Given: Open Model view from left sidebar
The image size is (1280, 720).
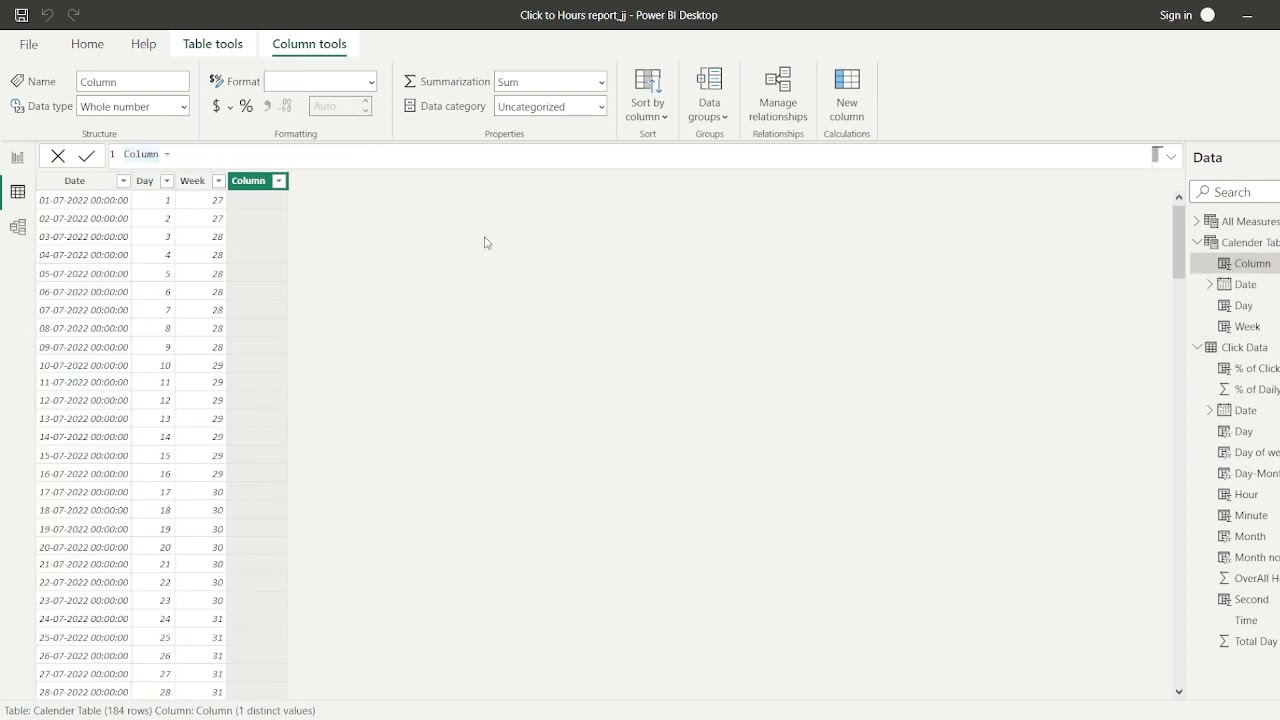Looking at the screenshot, I should [17, 227].
